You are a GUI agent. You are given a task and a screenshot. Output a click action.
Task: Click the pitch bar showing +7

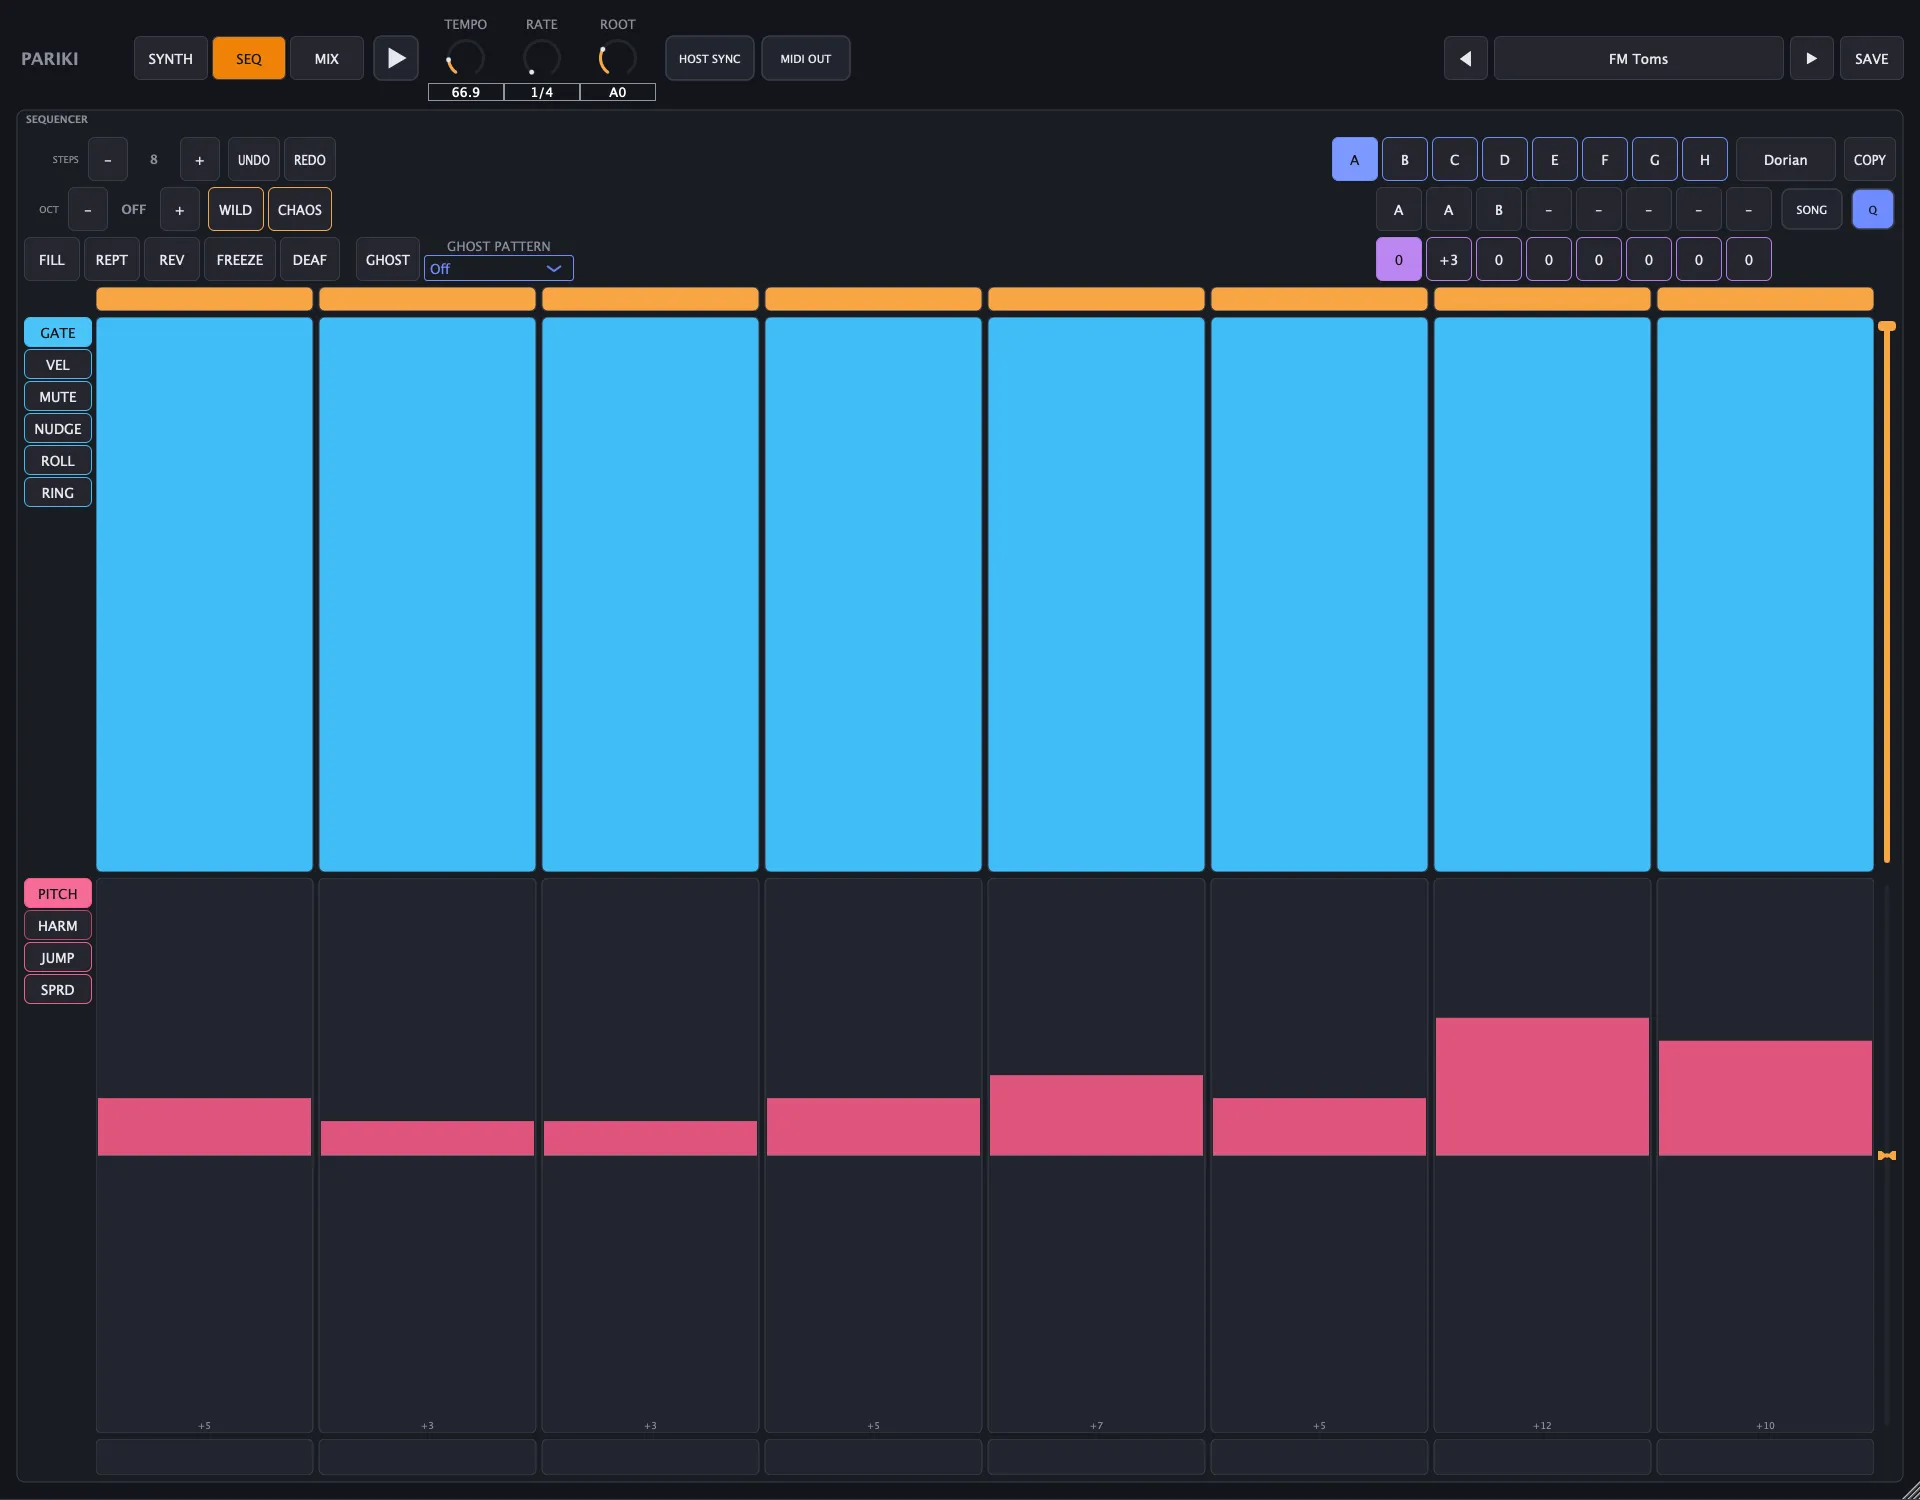point(1096,1116)
